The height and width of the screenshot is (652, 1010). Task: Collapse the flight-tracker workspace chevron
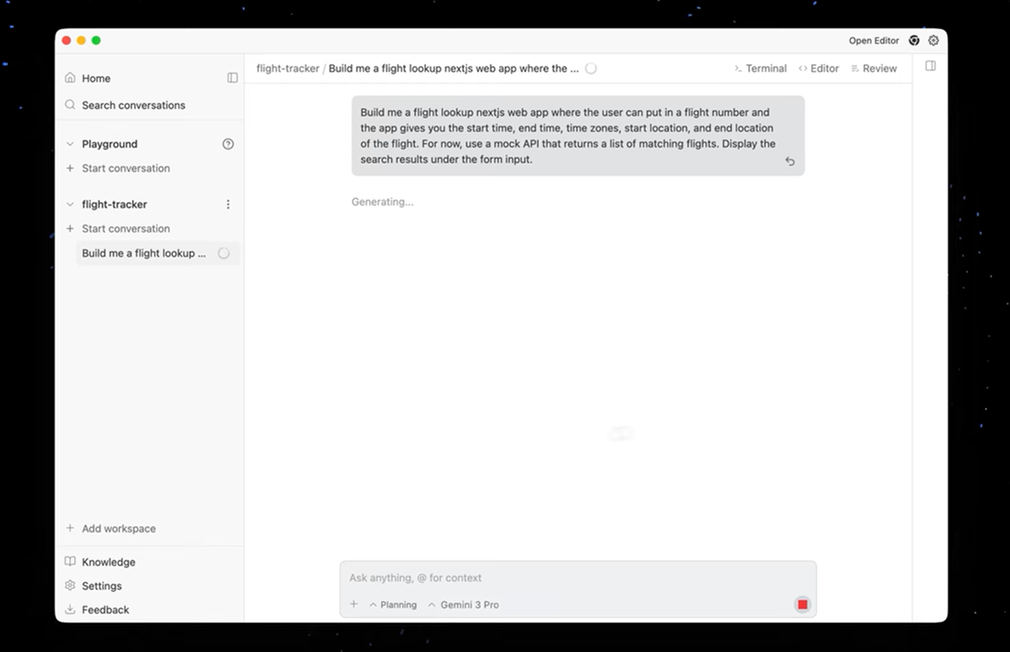point(70,204)
